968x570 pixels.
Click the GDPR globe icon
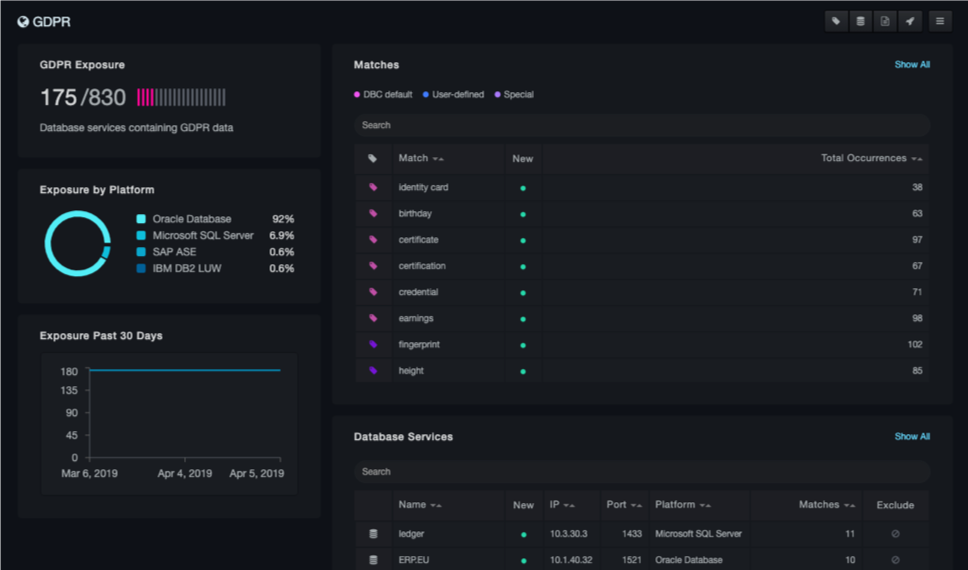pos(23,22)
